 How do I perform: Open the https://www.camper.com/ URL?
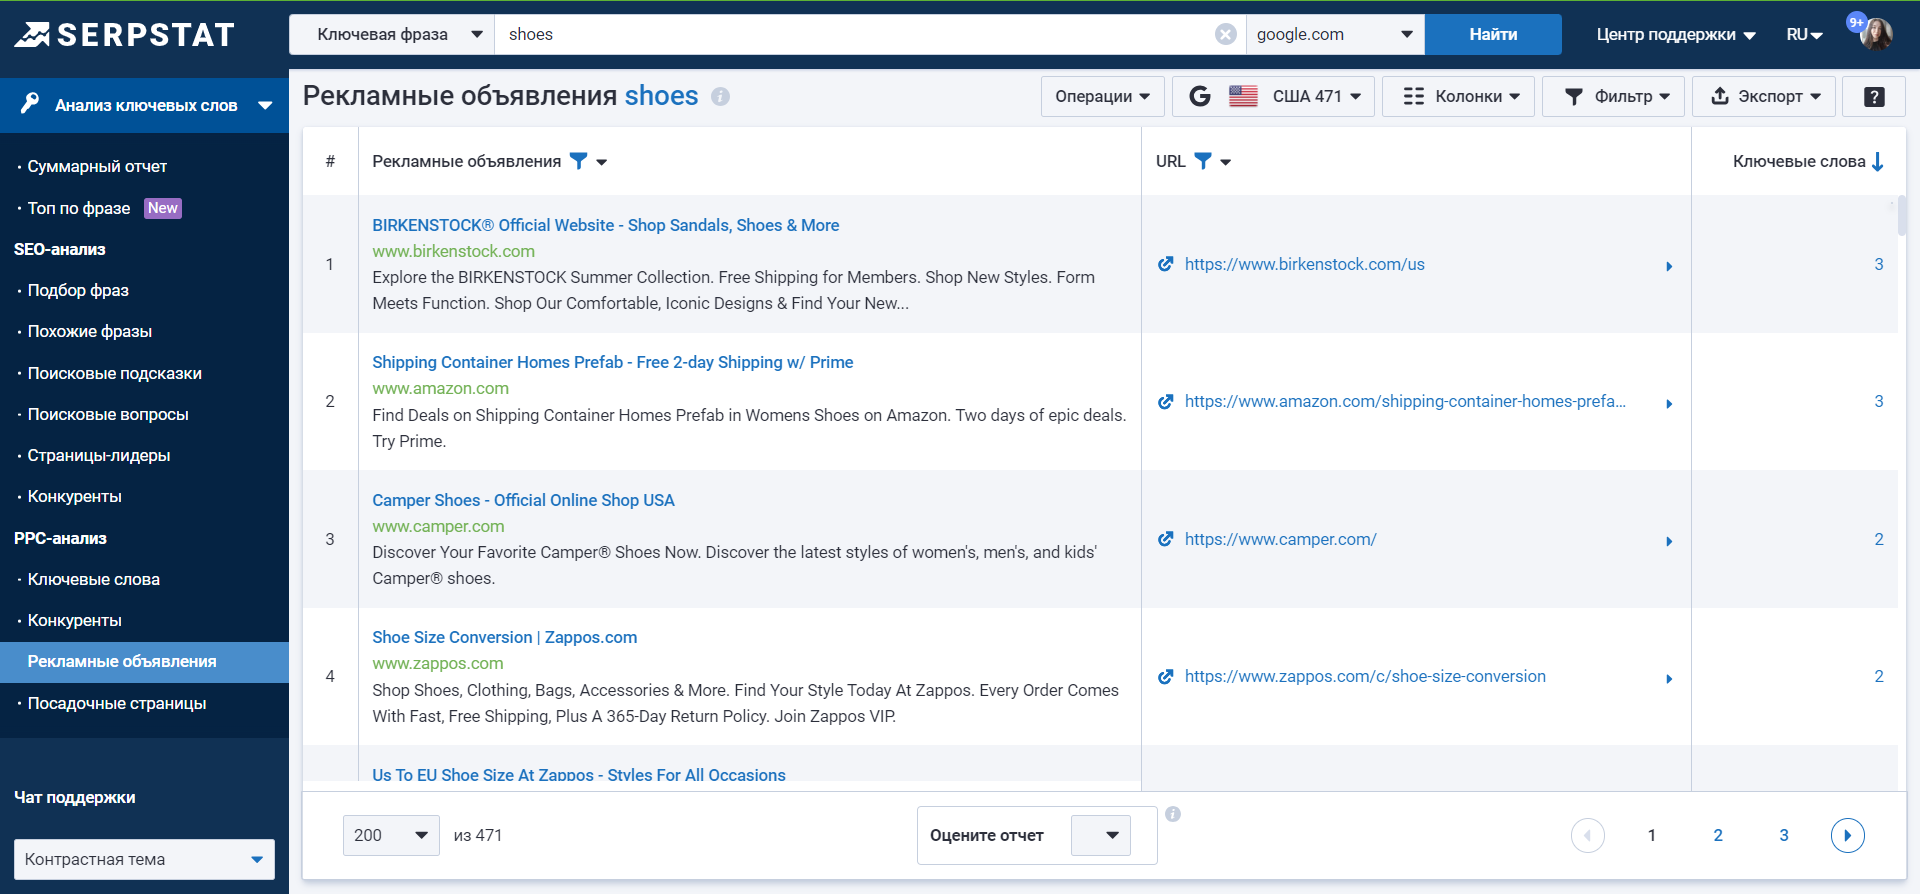1280,539
